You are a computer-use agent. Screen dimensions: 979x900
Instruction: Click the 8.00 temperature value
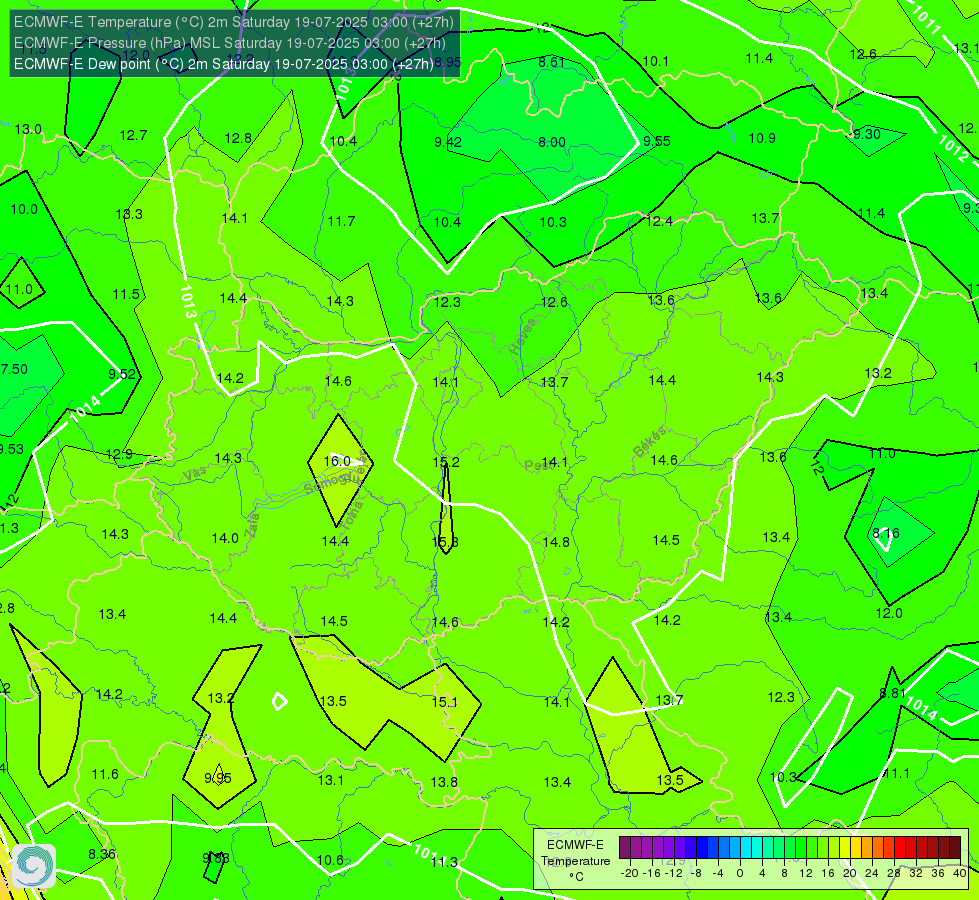coord(552,142)
